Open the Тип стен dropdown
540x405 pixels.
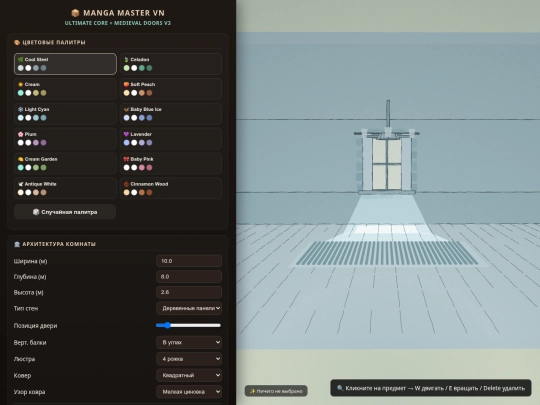pos(189,308)
